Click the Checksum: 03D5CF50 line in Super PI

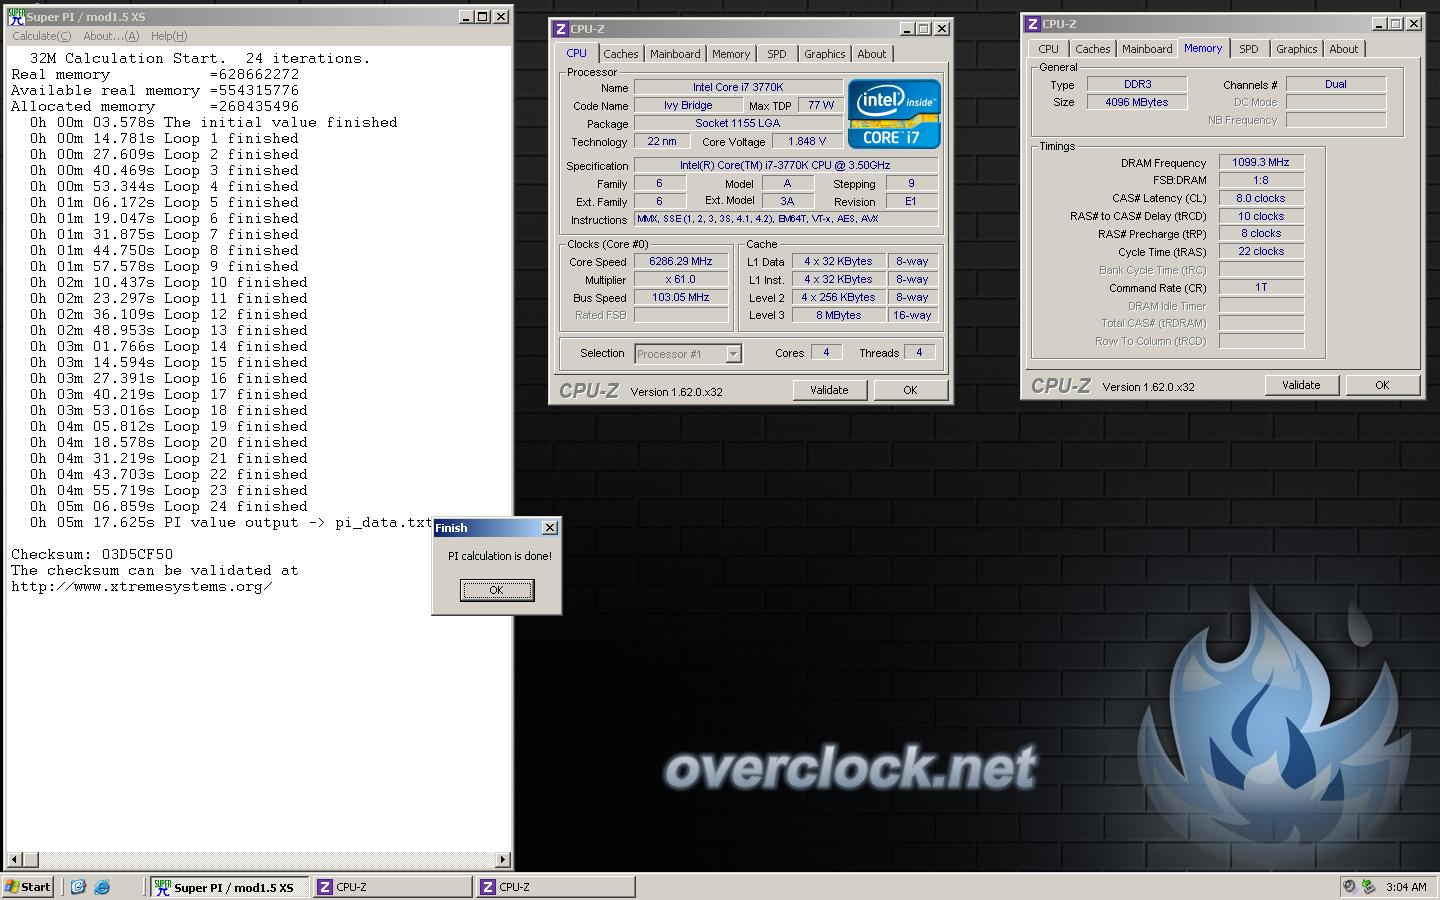click(x=92, y=554)
